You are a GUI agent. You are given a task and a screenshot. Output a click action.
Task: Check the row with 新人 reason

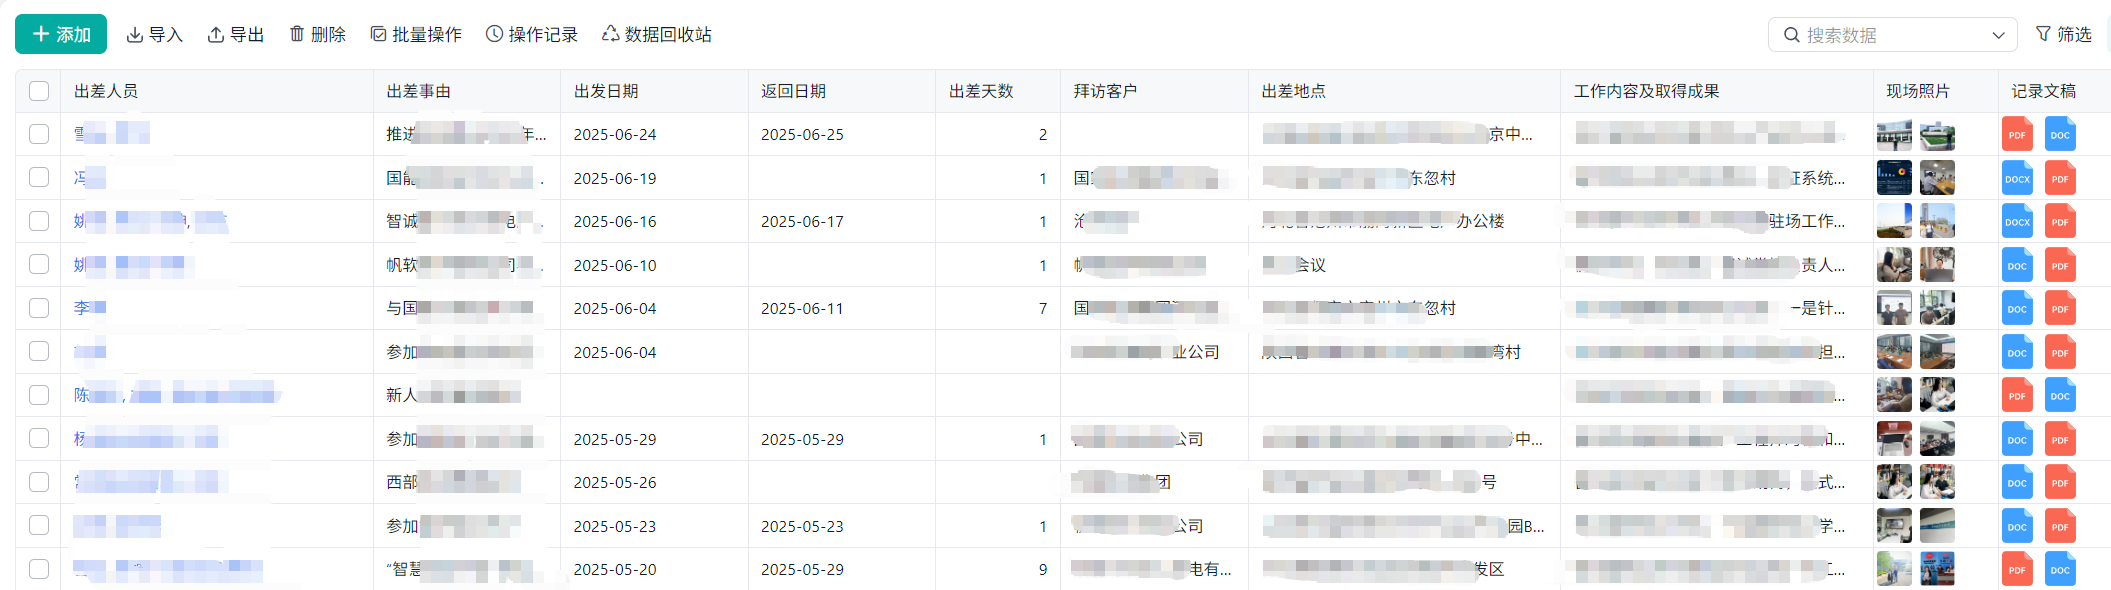39,395
